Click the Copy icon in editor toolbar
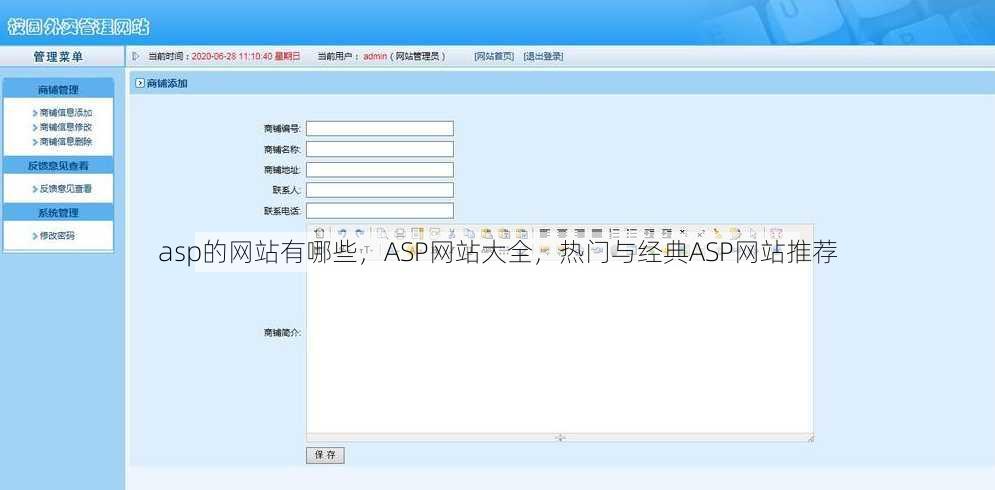Screen dimensions: 995x490 pyautogui.click(x=469, y=234)
